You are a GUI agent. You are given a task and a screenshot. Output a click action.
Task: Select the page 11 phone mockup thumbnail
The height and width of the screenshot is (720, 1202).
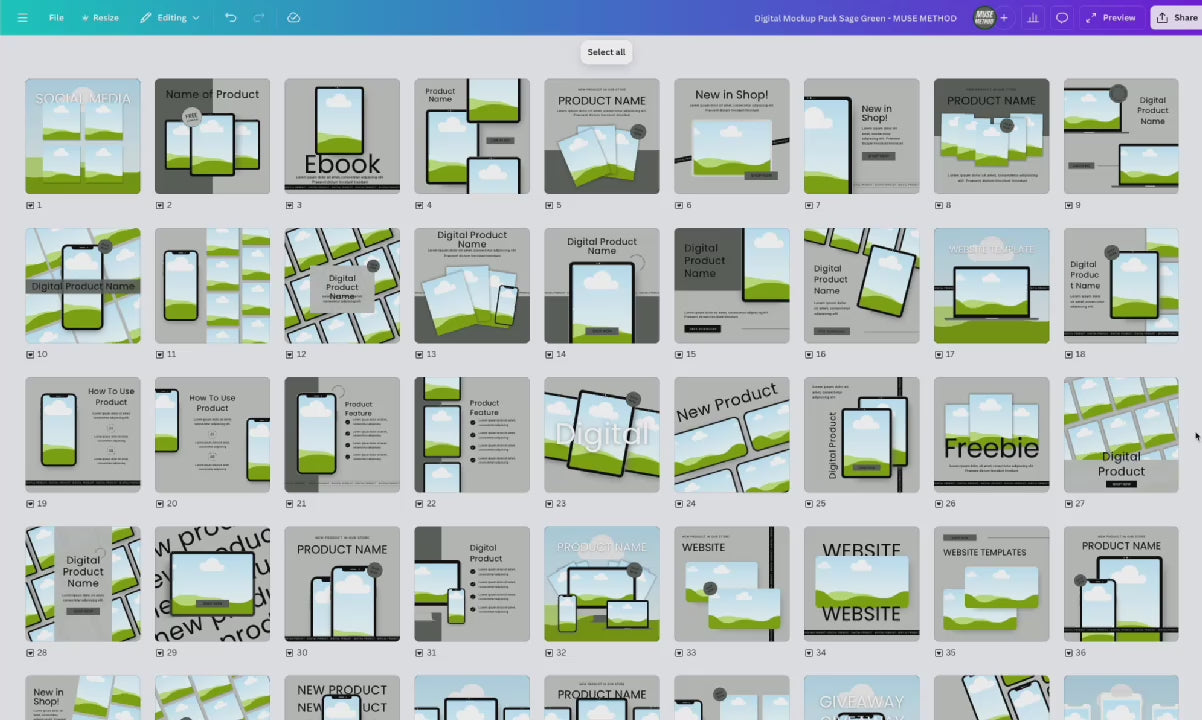(212, 286)
